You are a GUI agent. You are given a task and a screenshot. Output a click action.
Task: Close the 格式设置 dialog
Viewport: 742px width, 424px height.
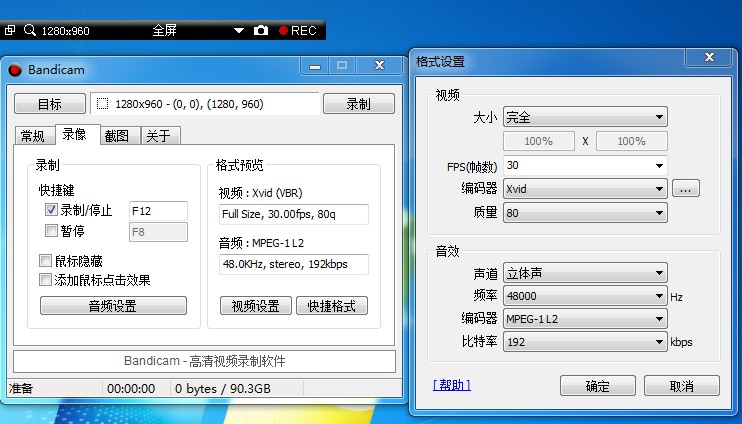coord(709,57)
